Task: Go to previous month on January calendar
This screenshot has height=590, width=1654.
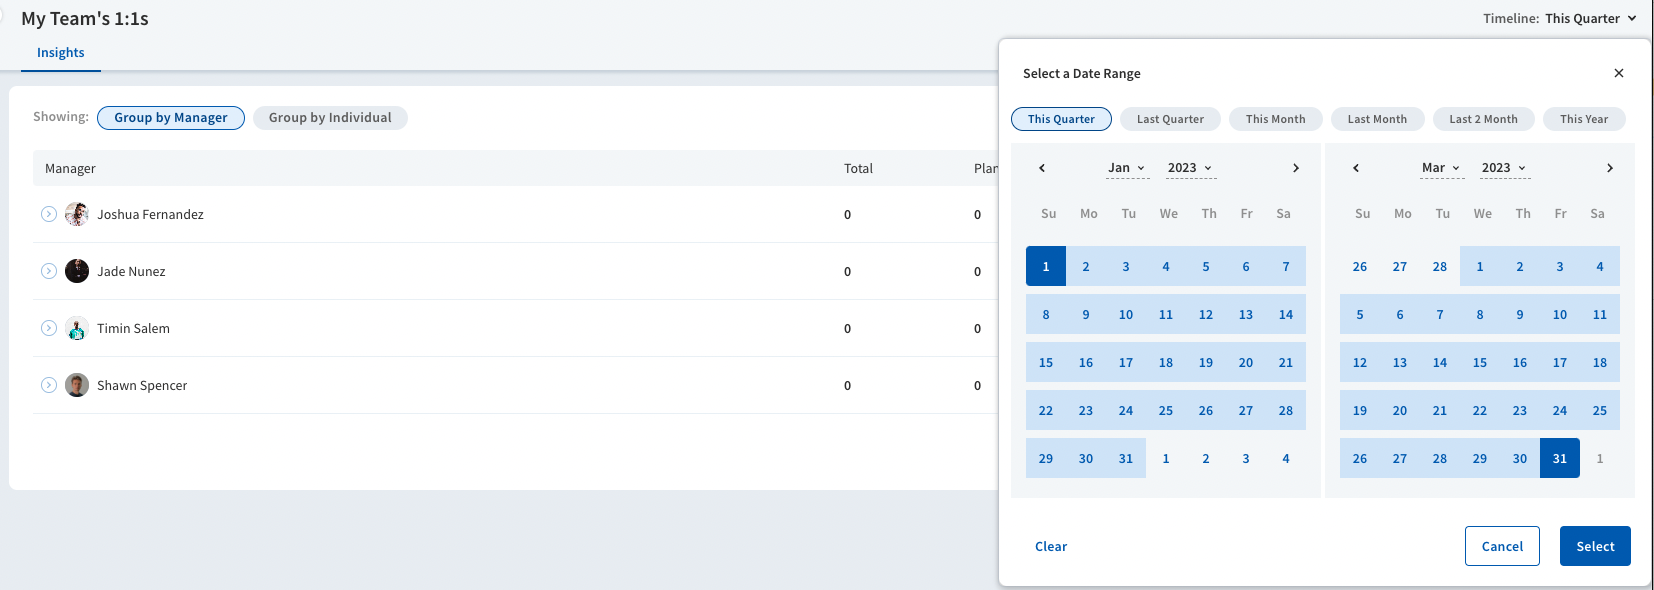Action: point(1042,168)
